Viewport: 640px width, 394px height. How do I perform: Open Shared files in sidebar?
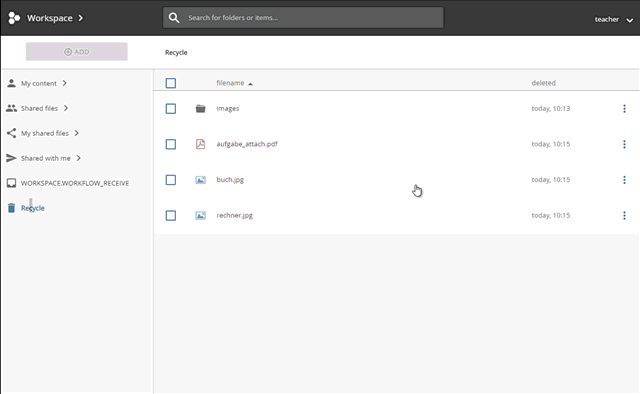39,108
